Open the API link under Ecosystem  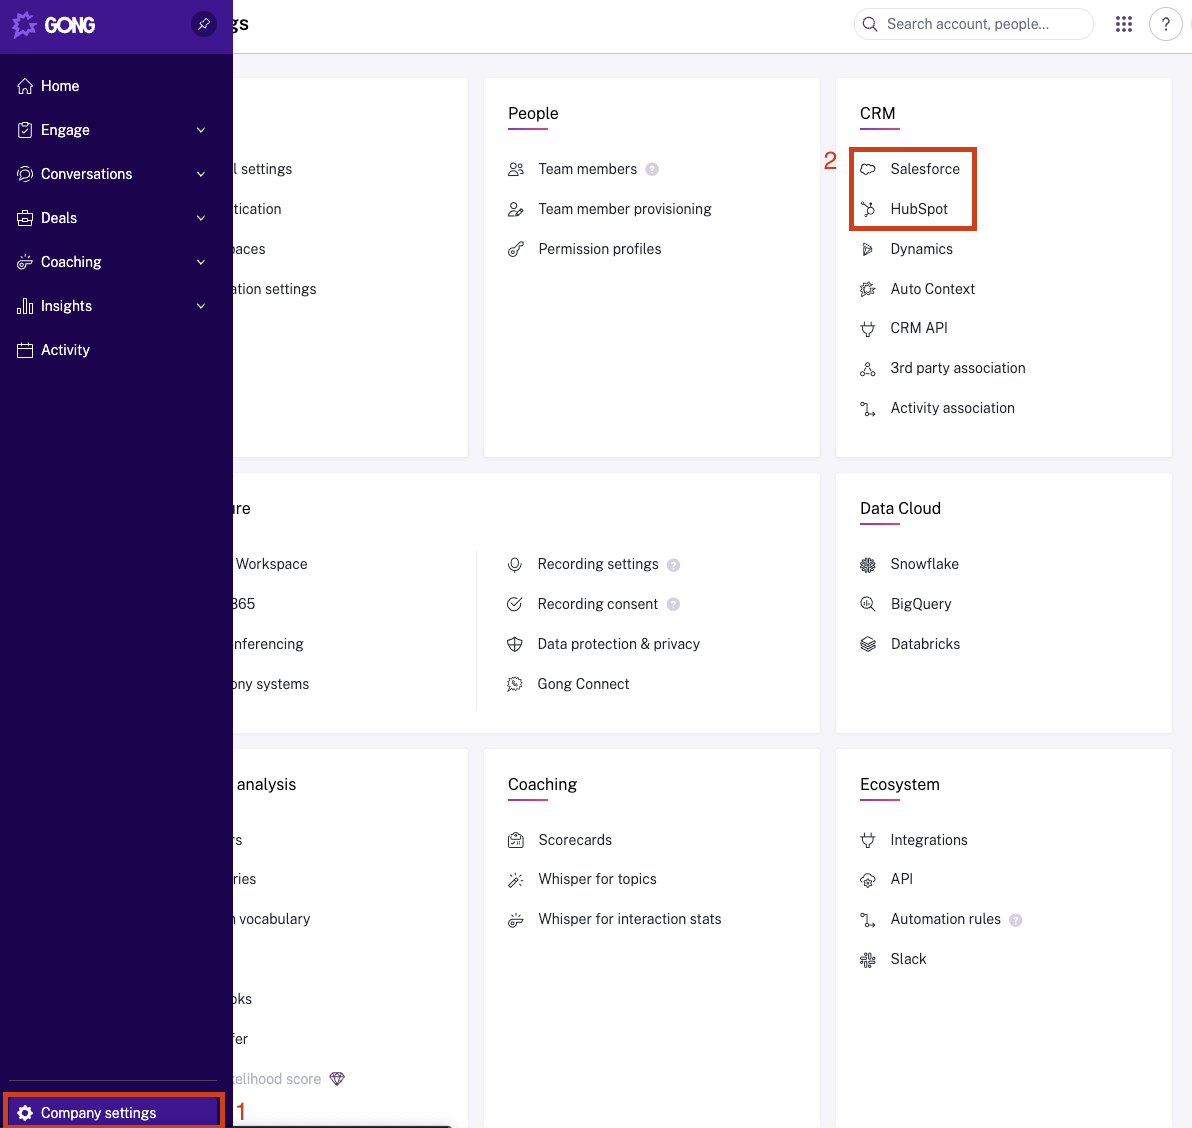pos(901,879)
